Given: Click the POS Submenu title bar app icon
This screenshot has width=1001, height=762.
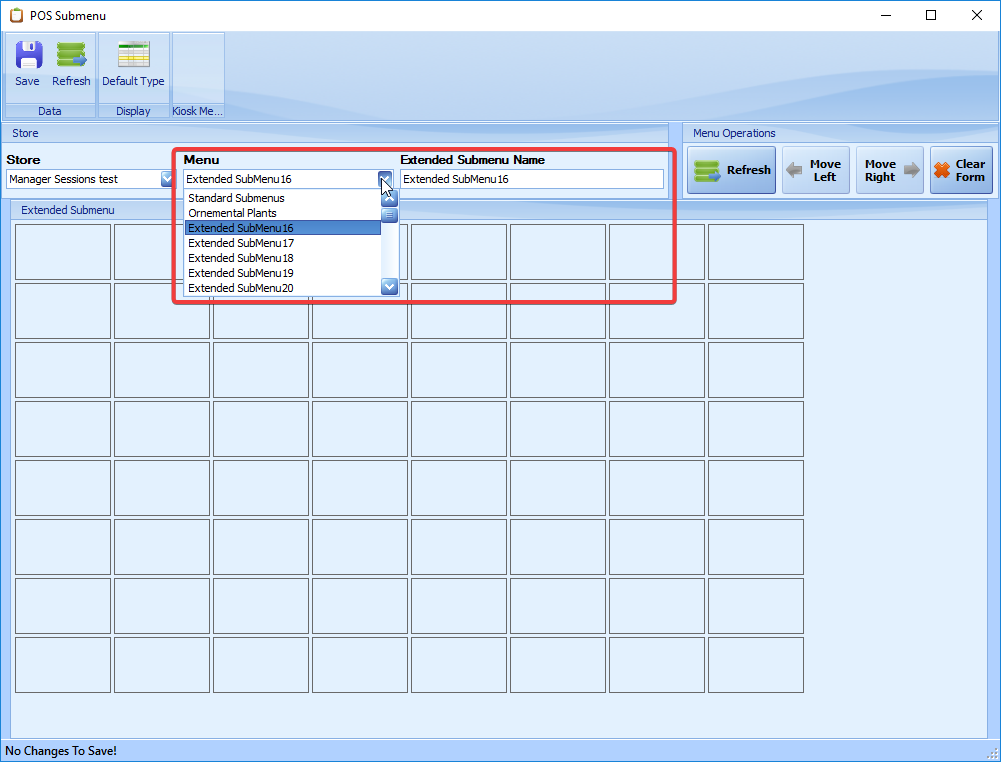Looking at the screenshot, I should (x=16, y=16).
